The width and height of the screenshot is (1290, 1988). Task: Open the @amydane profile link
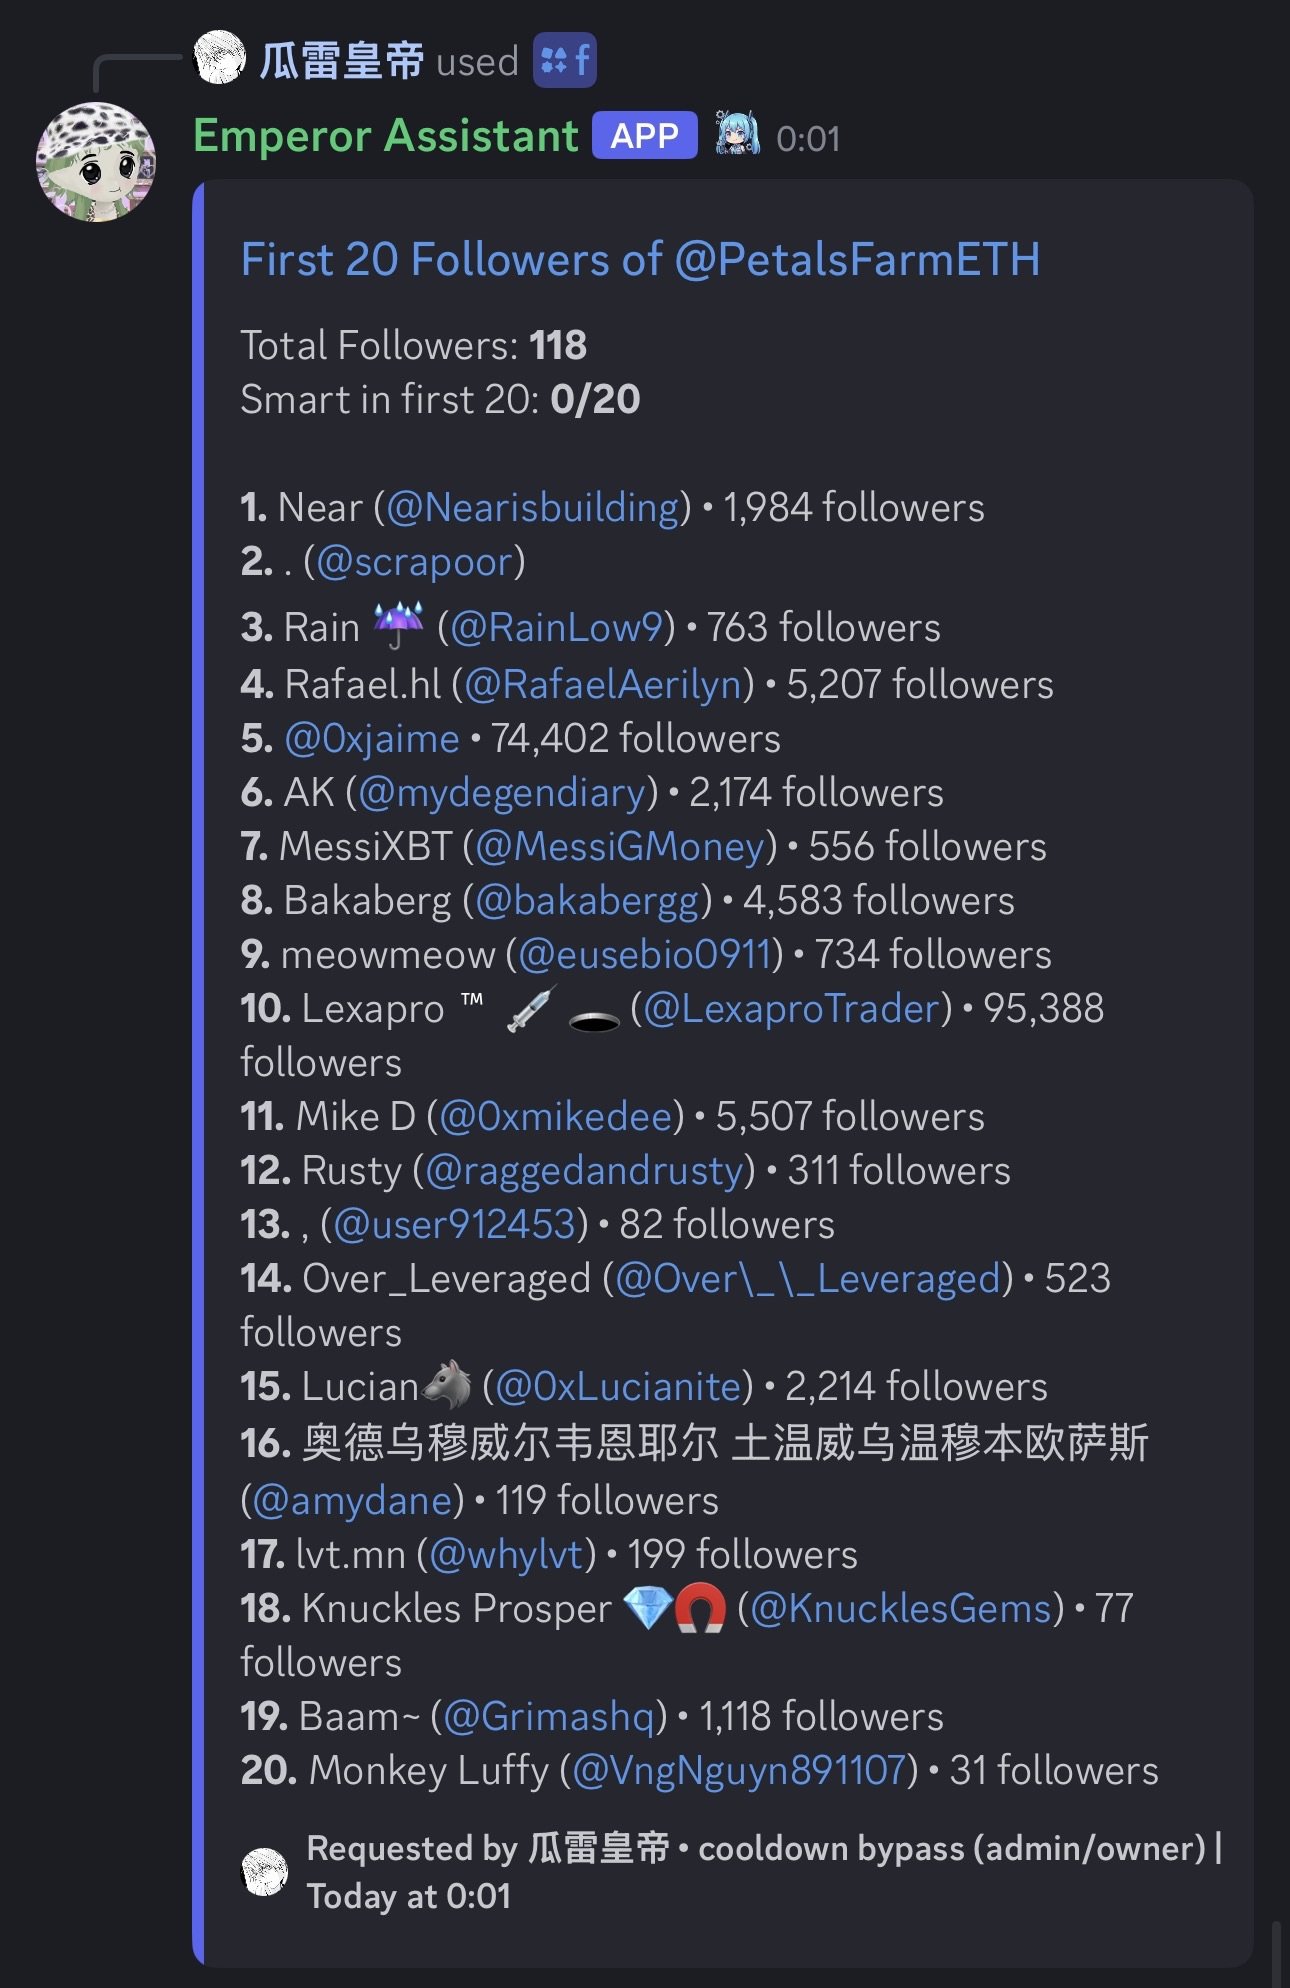tap(353, 1501)
